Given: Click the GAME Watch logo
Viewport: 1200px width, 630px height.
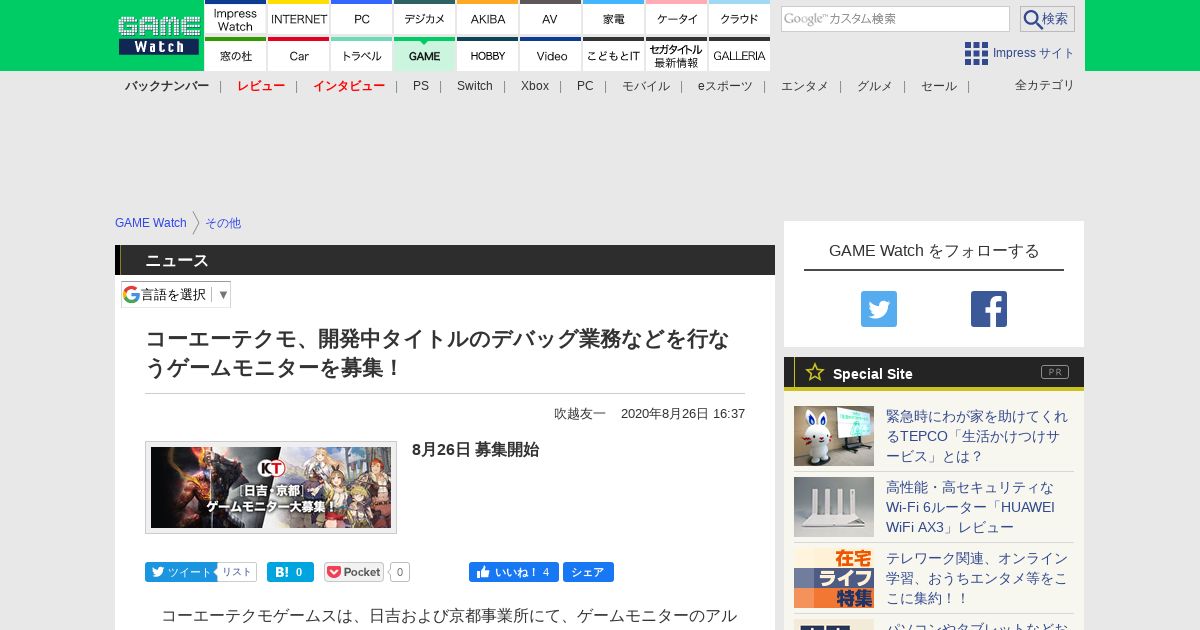Looking at the screenshot, I should pos(158,35).
